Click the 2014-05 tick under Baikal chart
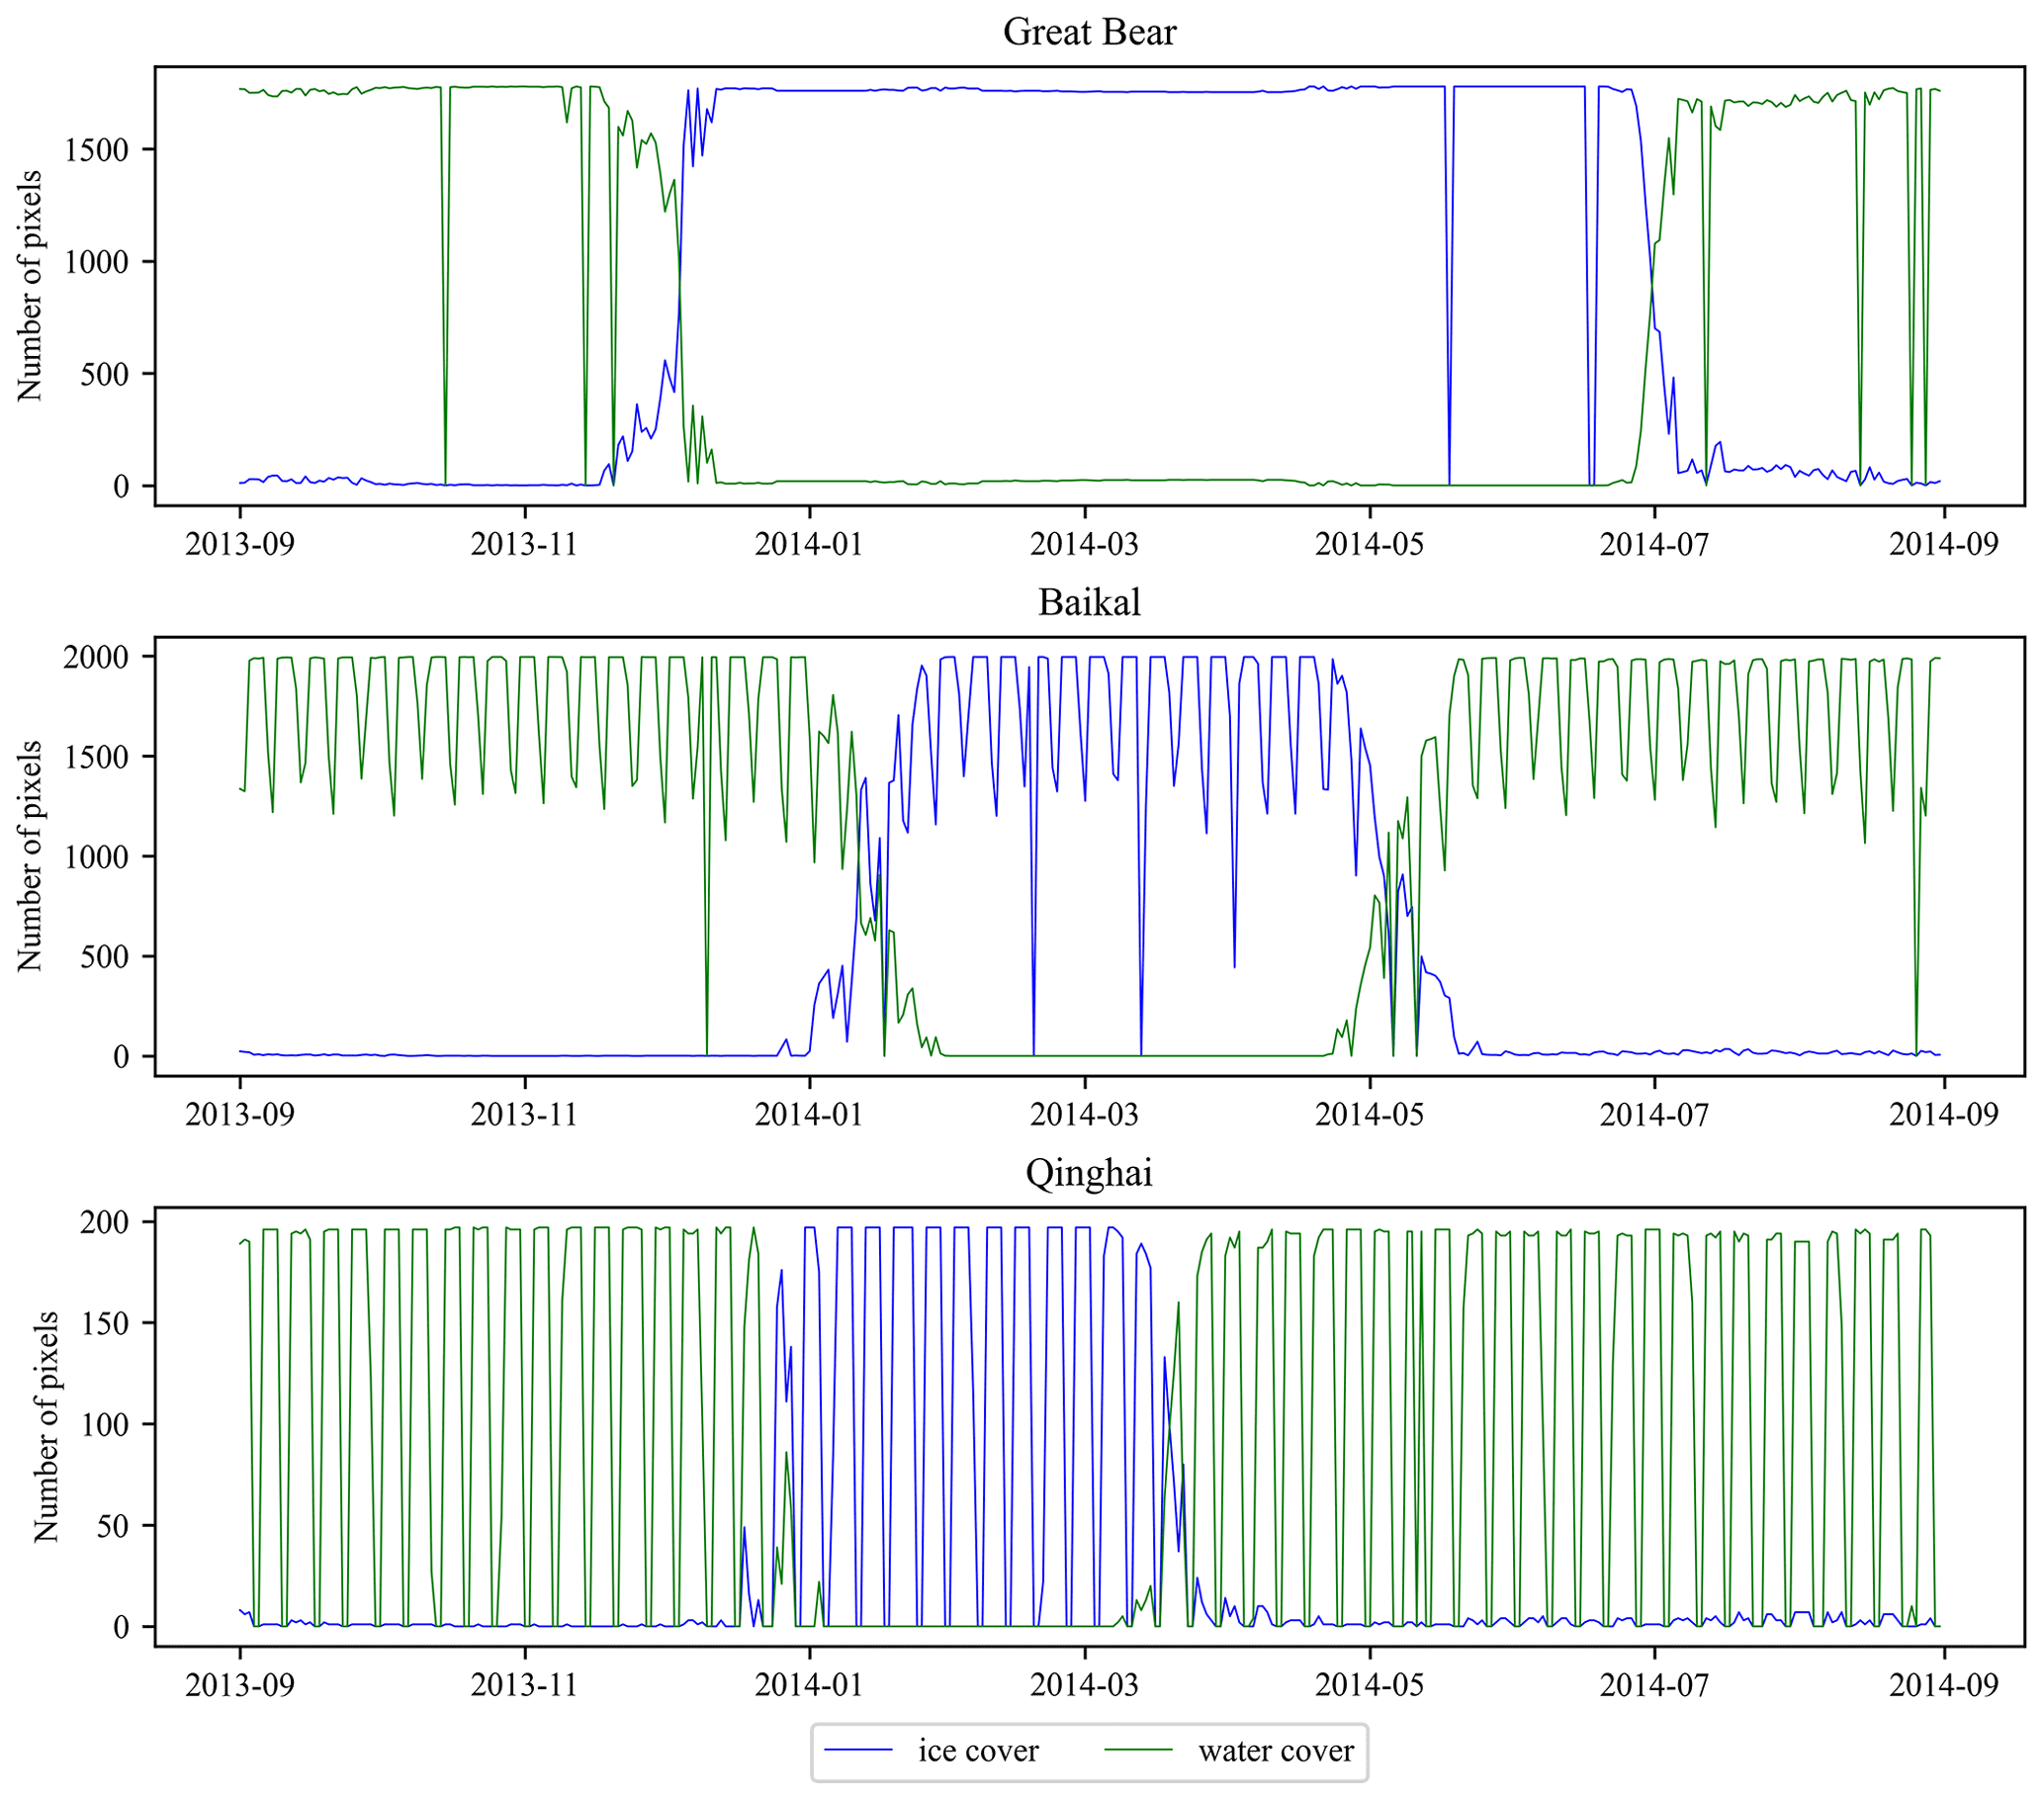2044x1801 pixels. click(1369, 1114)
